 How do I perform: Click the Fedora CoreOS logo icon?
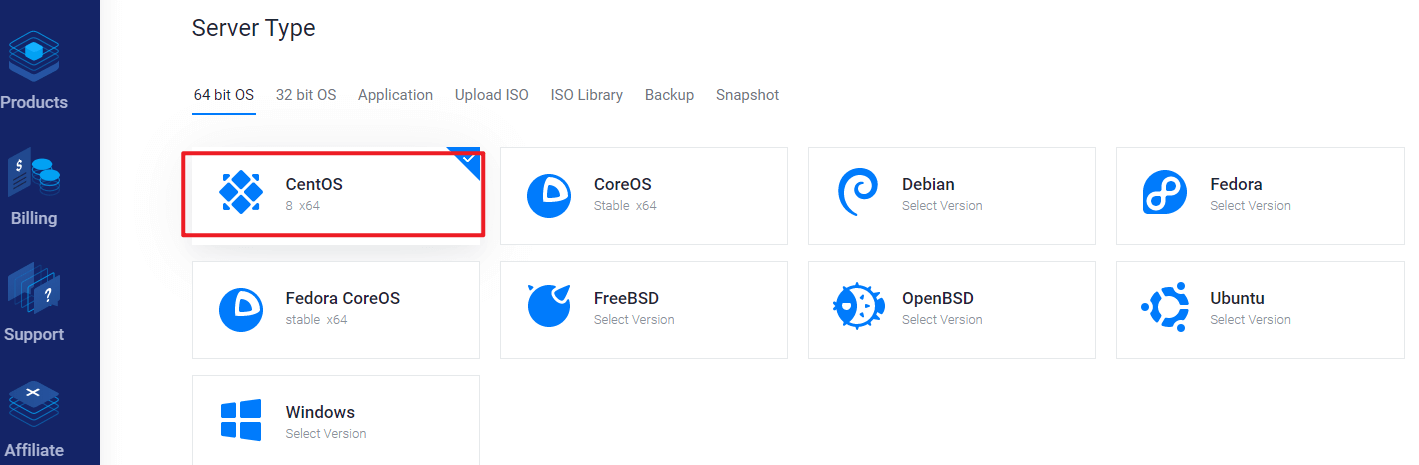(x=241, y=309)
